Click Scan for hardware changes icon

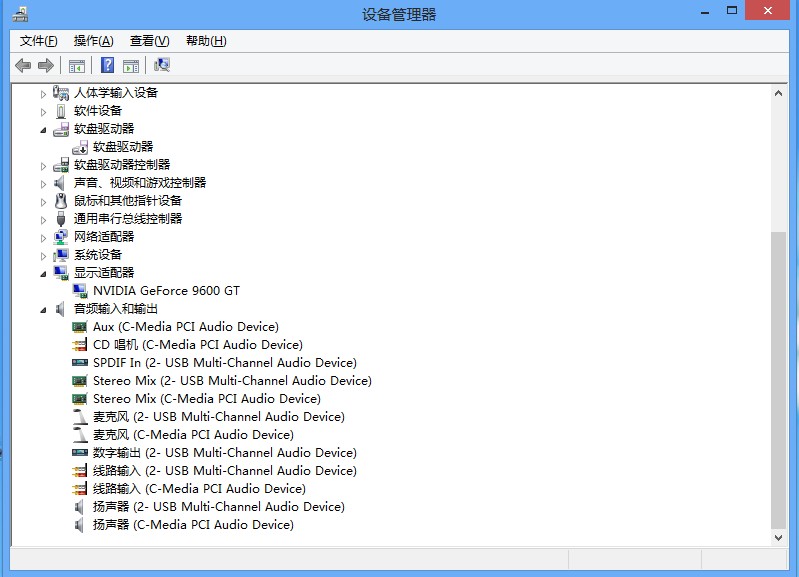coord(162,65)
